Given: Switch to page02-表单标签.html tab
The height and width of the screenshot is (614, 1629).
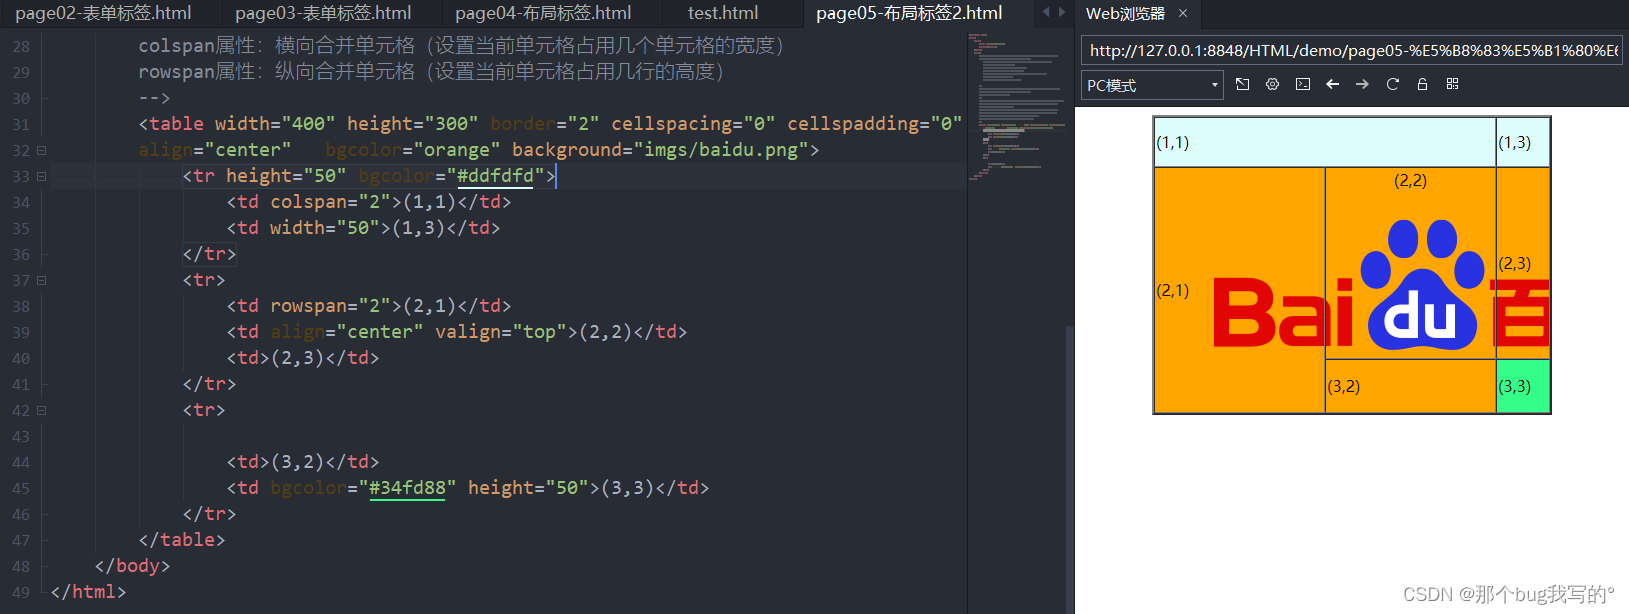Looking at the screenshot, I should point(103,13).
